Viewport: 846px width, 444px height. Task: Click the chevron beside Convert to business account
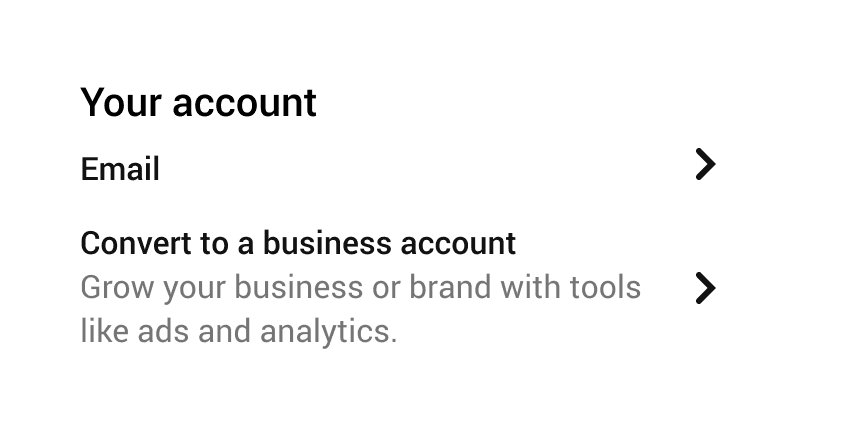click(x=705, y=288)
